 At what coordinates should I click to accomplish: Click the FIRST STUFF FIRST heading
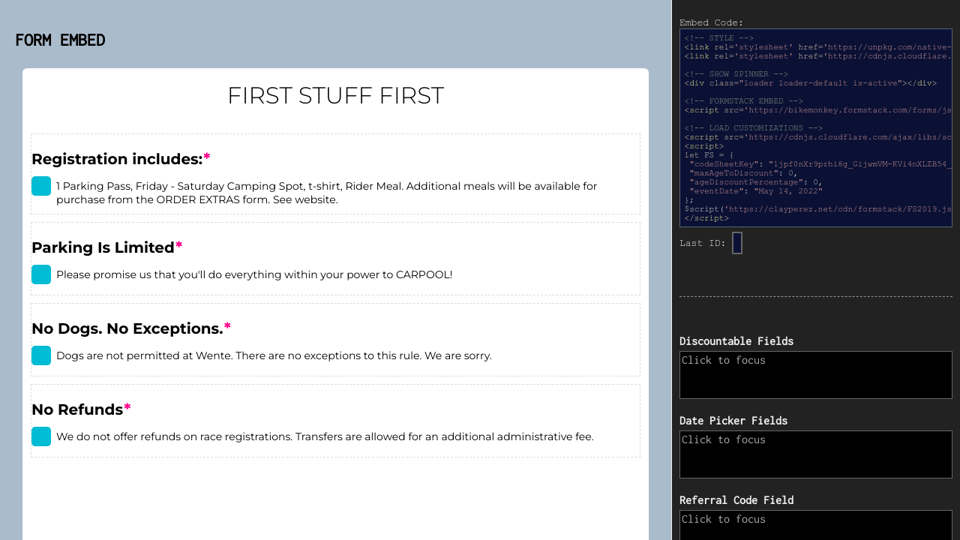pyautogui.click(x=335, y=96)
